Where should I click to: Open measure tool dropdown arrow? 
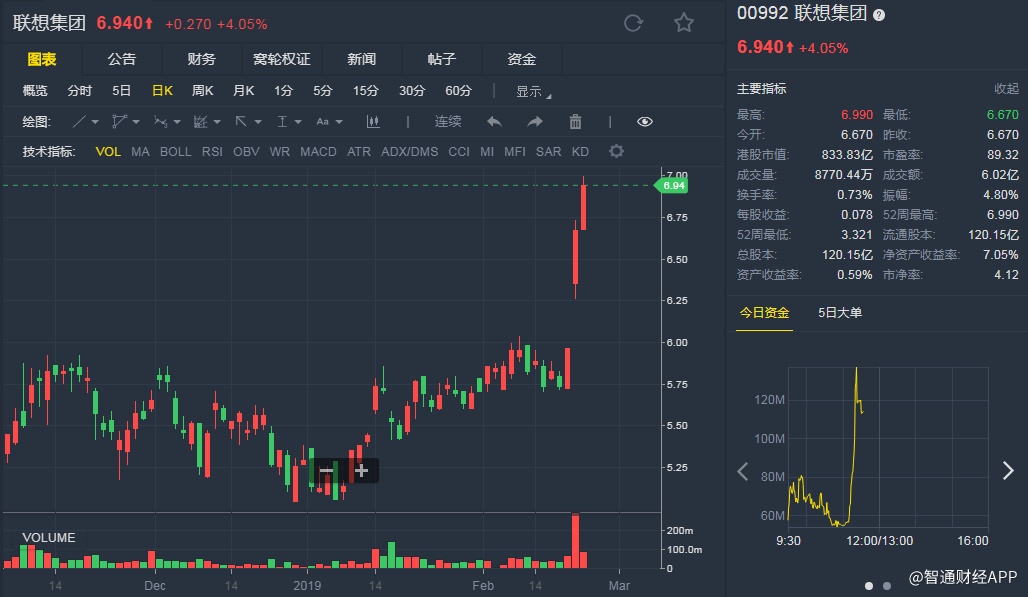pyautogui.click(x=298, y=122)
